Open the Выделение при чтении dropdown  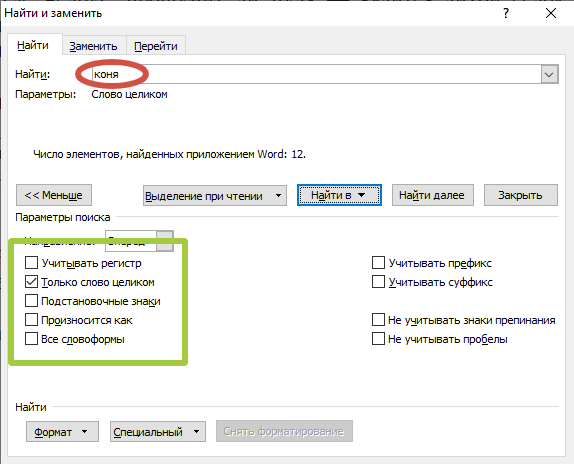(215, 196)
